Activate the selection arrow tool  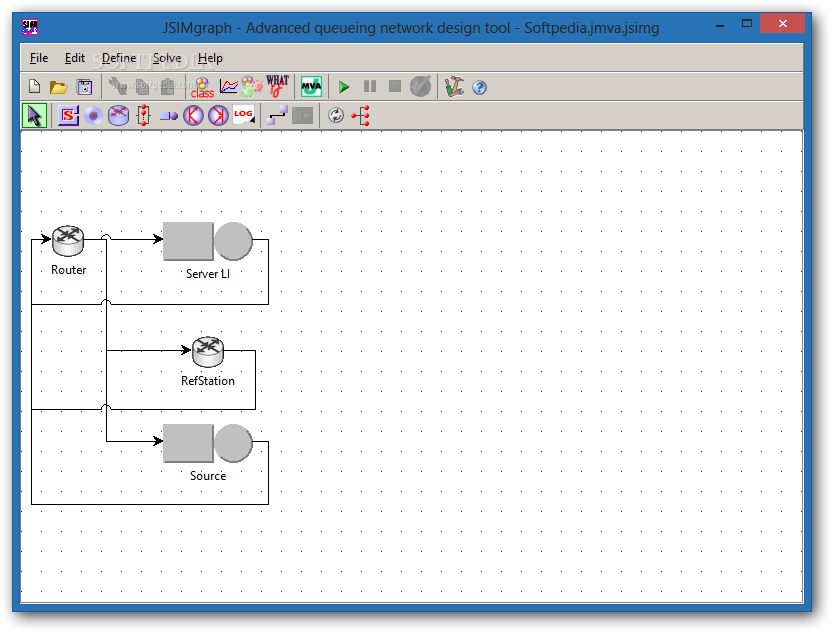coord(34,116)
